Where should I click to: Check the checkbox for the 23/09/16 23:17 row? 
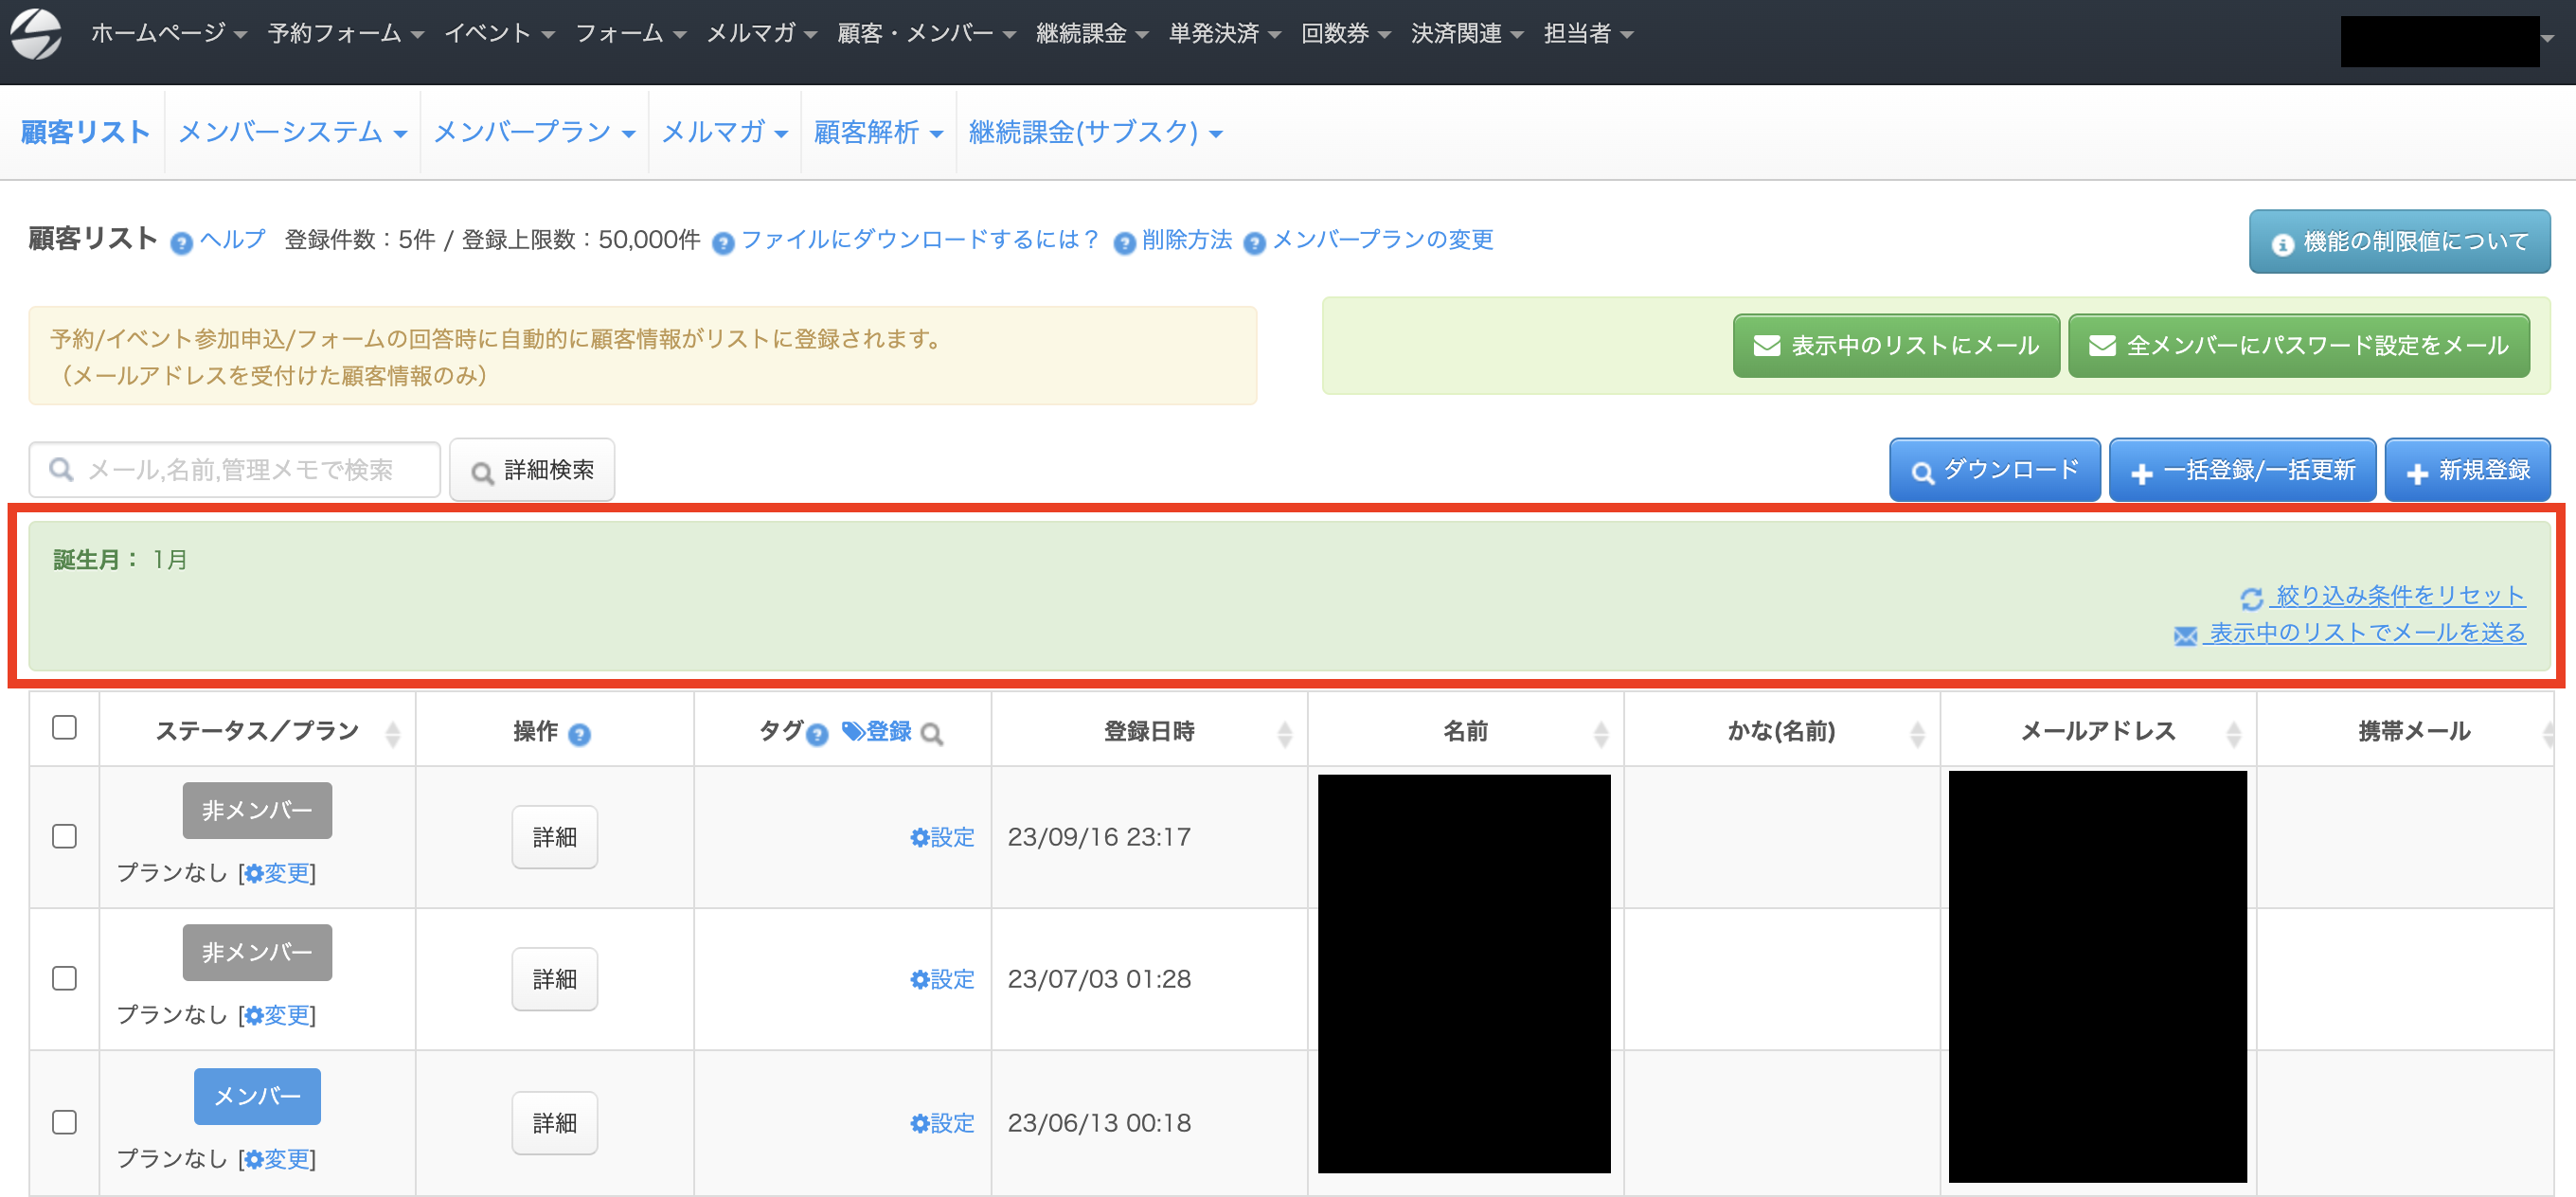coord(64,836)
